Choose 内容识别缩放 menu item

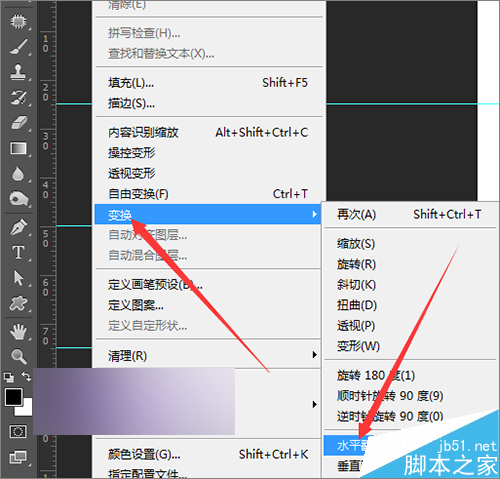point(209,133)
